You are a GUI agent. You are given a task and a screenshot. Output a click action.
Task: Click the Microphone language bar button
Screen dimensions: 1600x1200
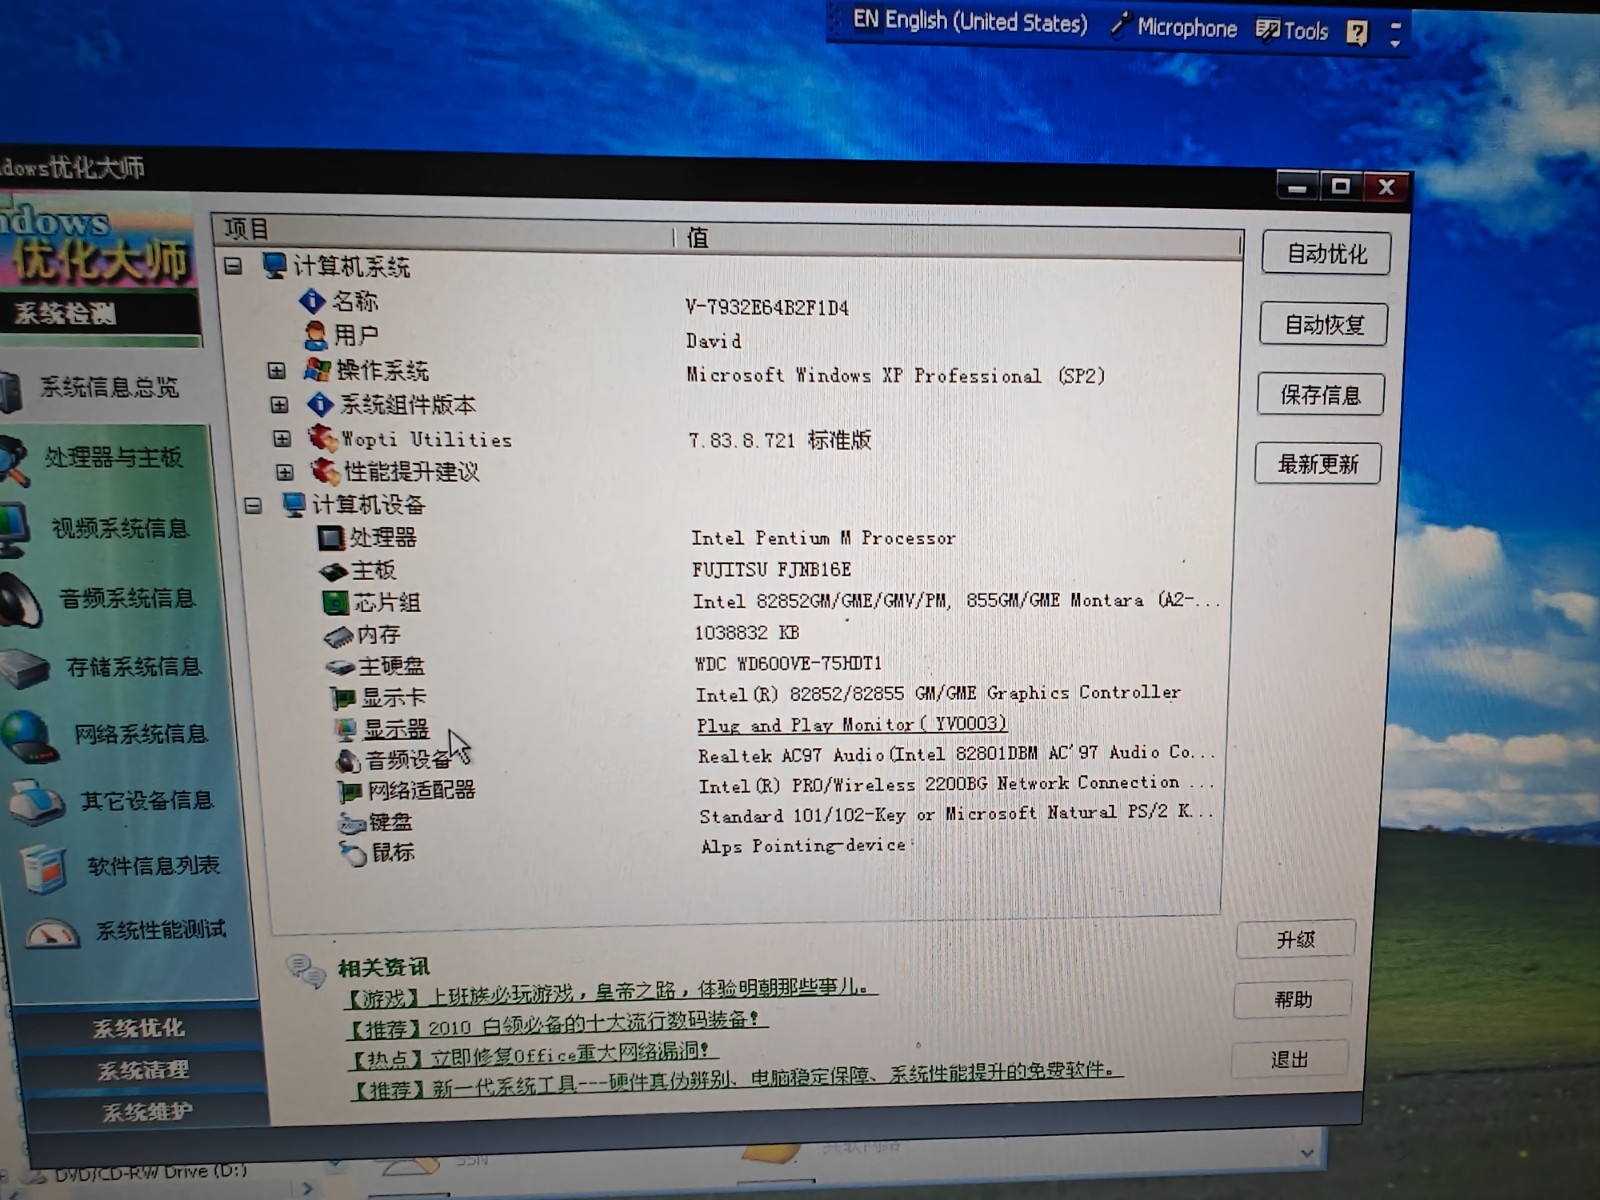point(1175,27)
